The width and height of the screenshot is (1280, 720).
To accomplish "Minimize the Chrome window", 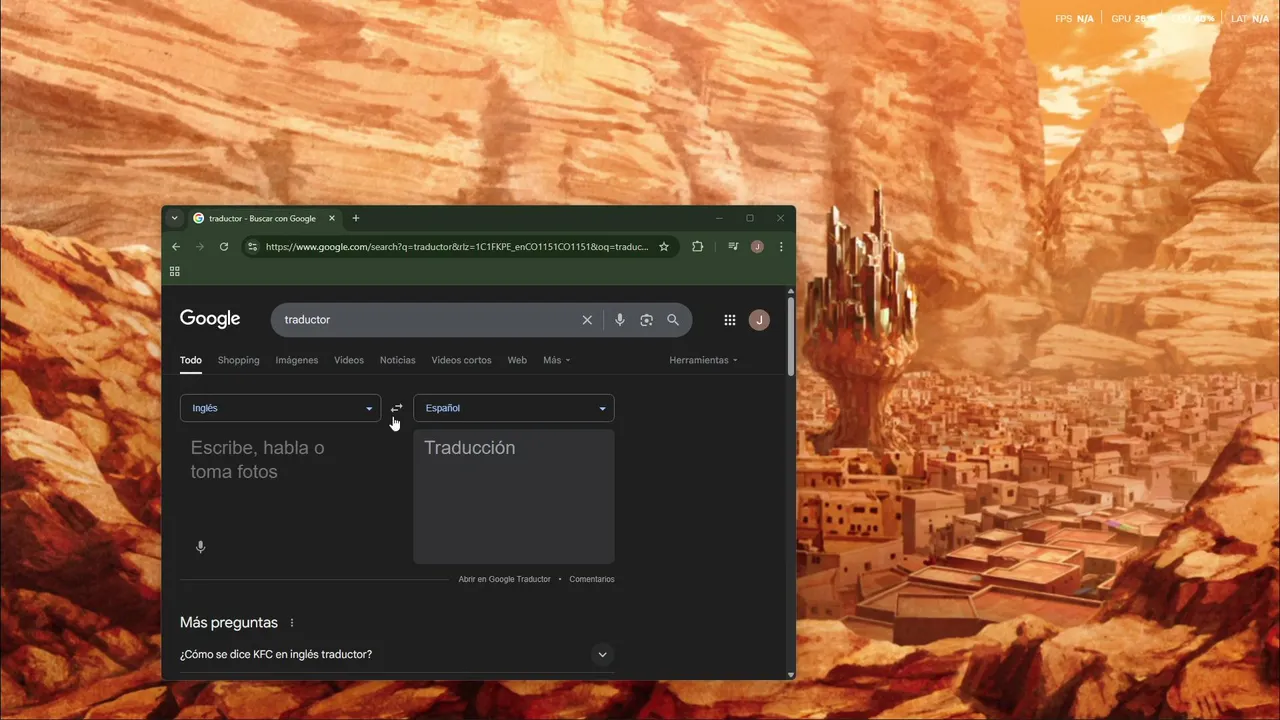I will coord(719,218).
